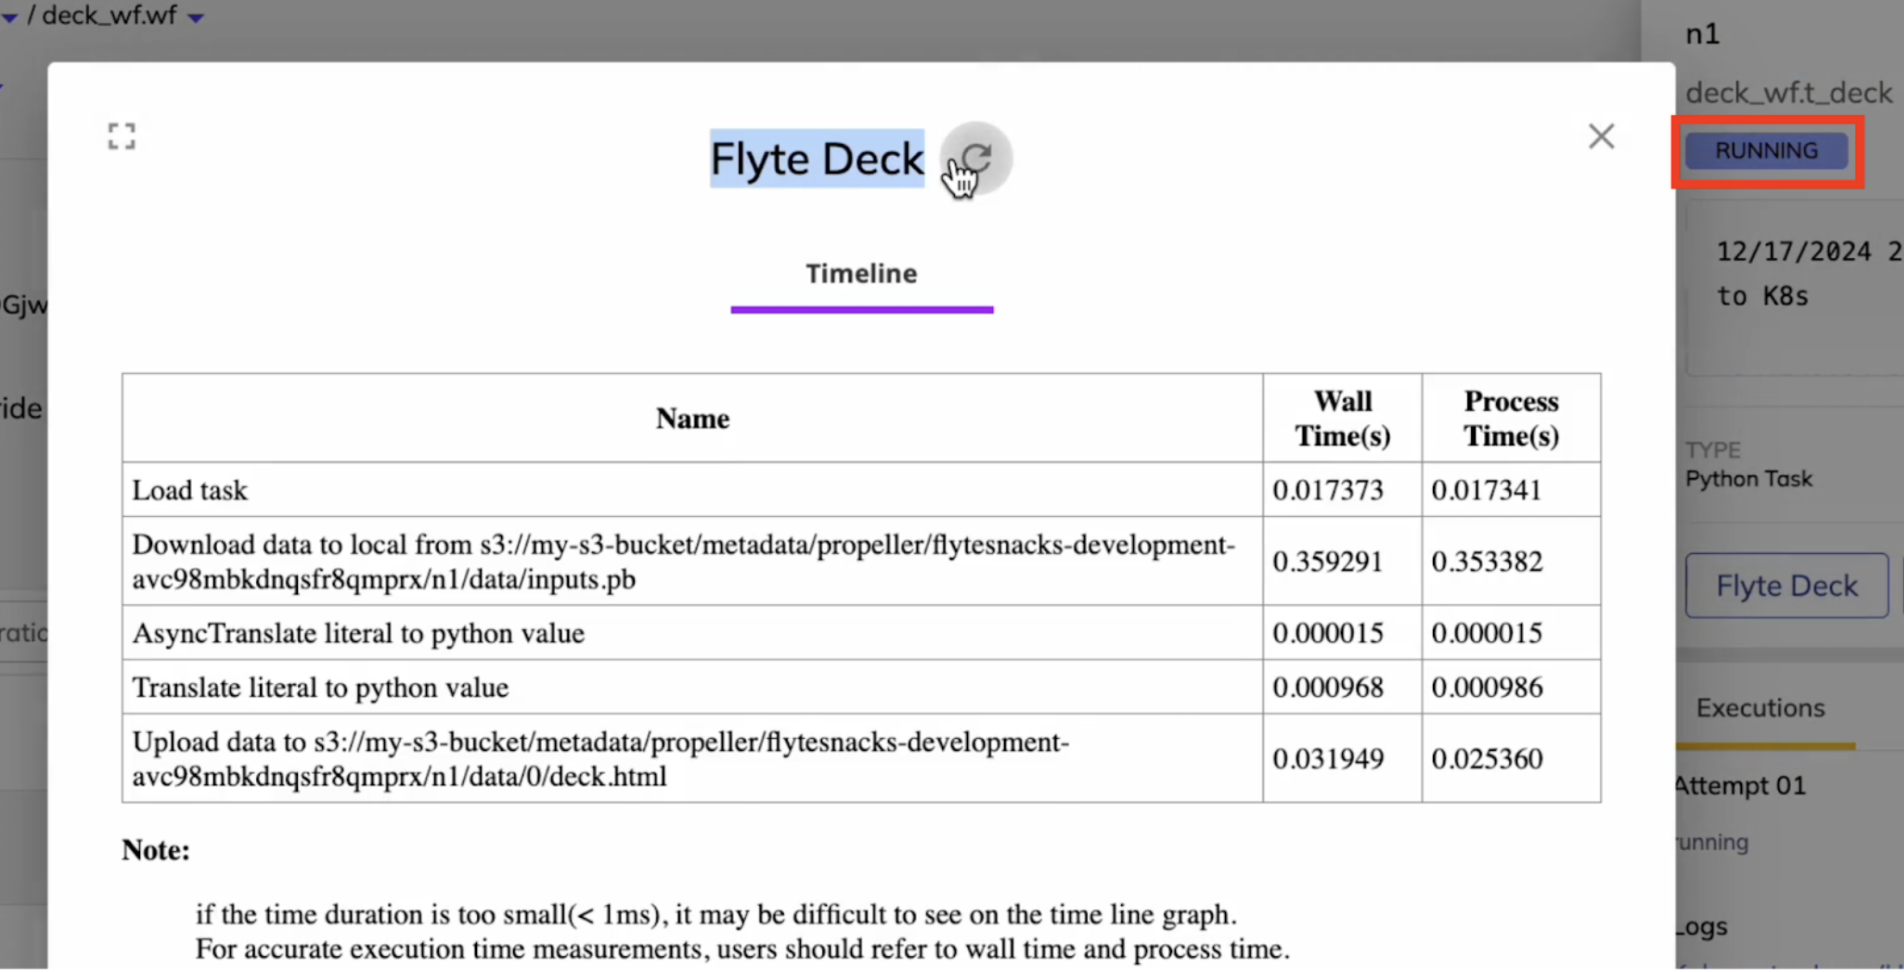Select the Upload data deck.html row name
This screenshot has height=972, width=1904.
tap(601, 759)
